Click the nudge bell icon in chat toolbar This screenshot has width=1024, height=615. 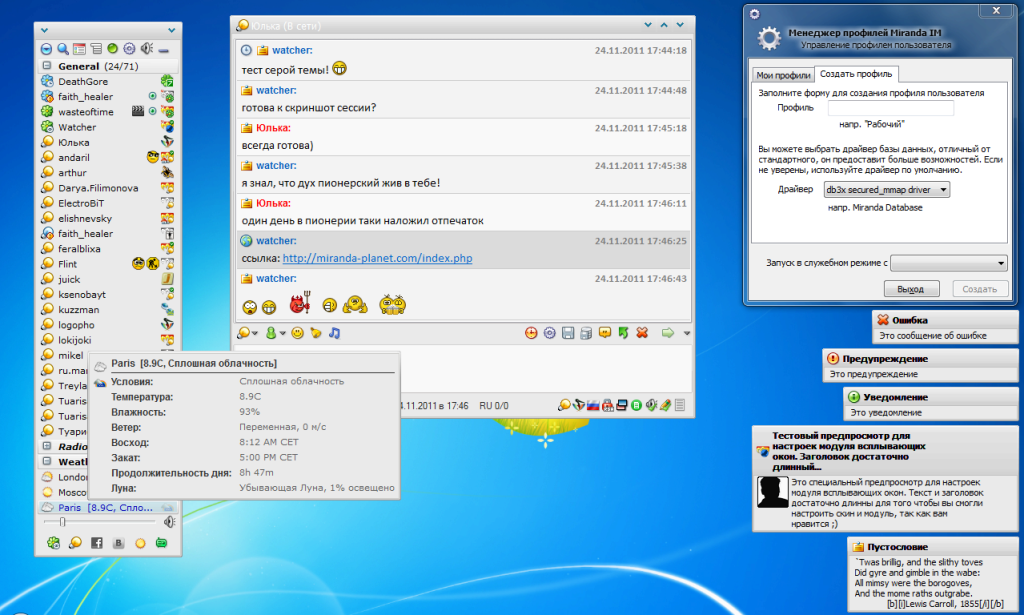point(316,333)
